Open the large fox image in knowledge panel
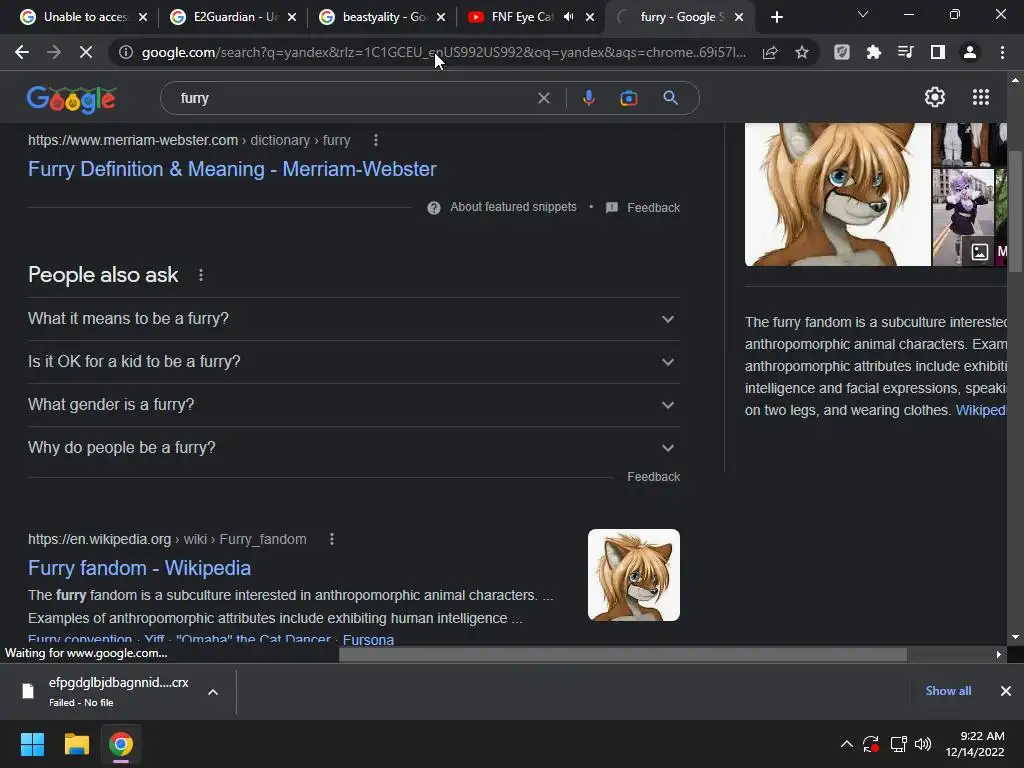The height and width of the screenshot is (768, 1024). tap(837, 195)
